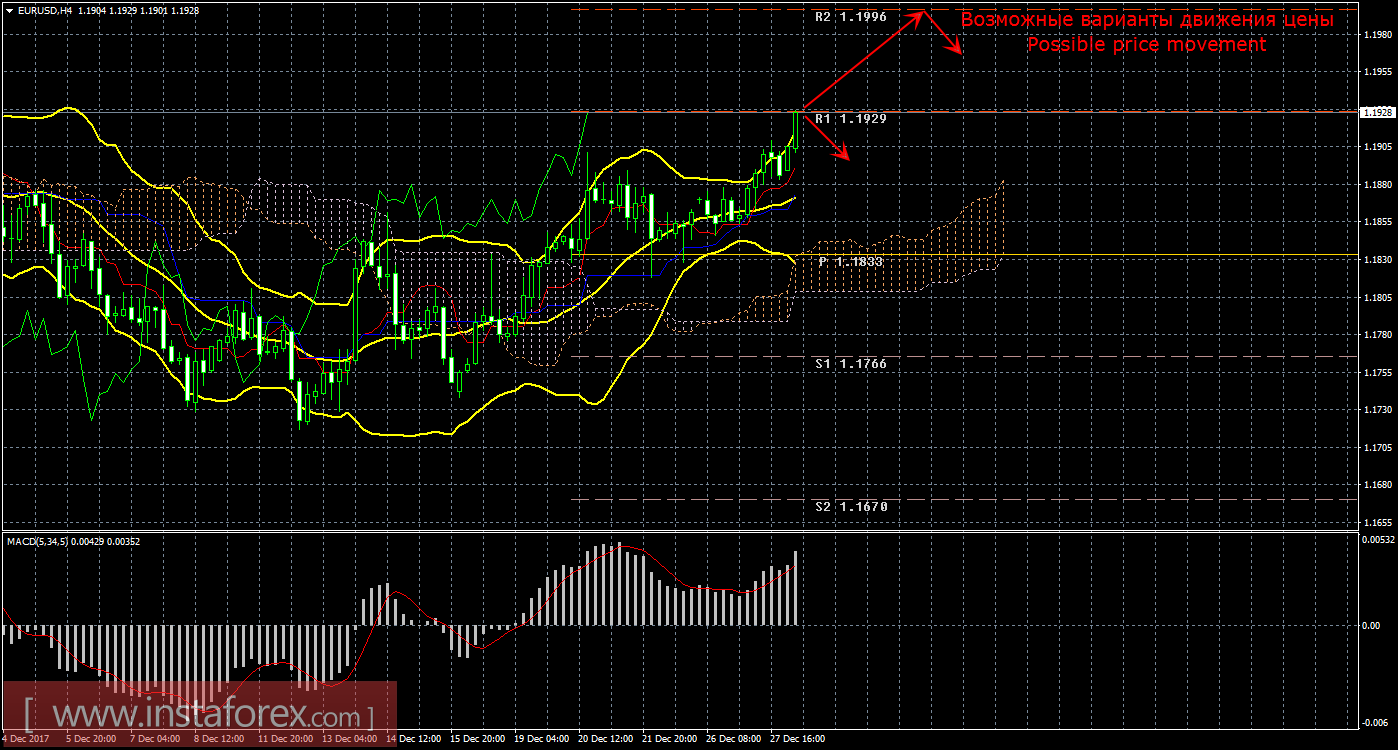Click the 19 Dec 04:00 time label
The height and width of the screenshot is (750, 1398).
[x=542, y=739]
